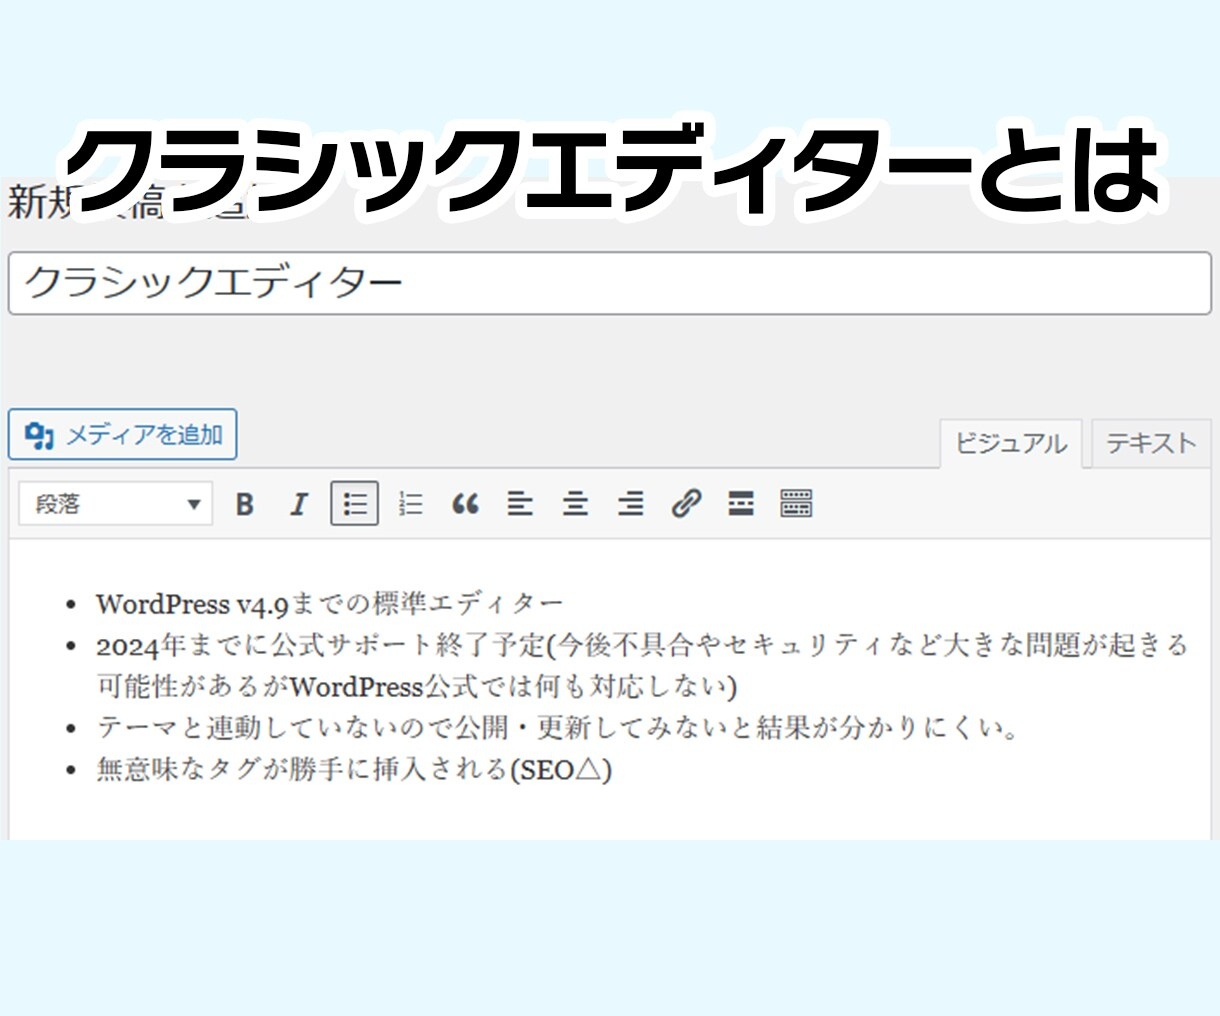Toggle the toolbar kitchen sink
The height and width of the screenshot is (1016, 1220).
(796, 504)
